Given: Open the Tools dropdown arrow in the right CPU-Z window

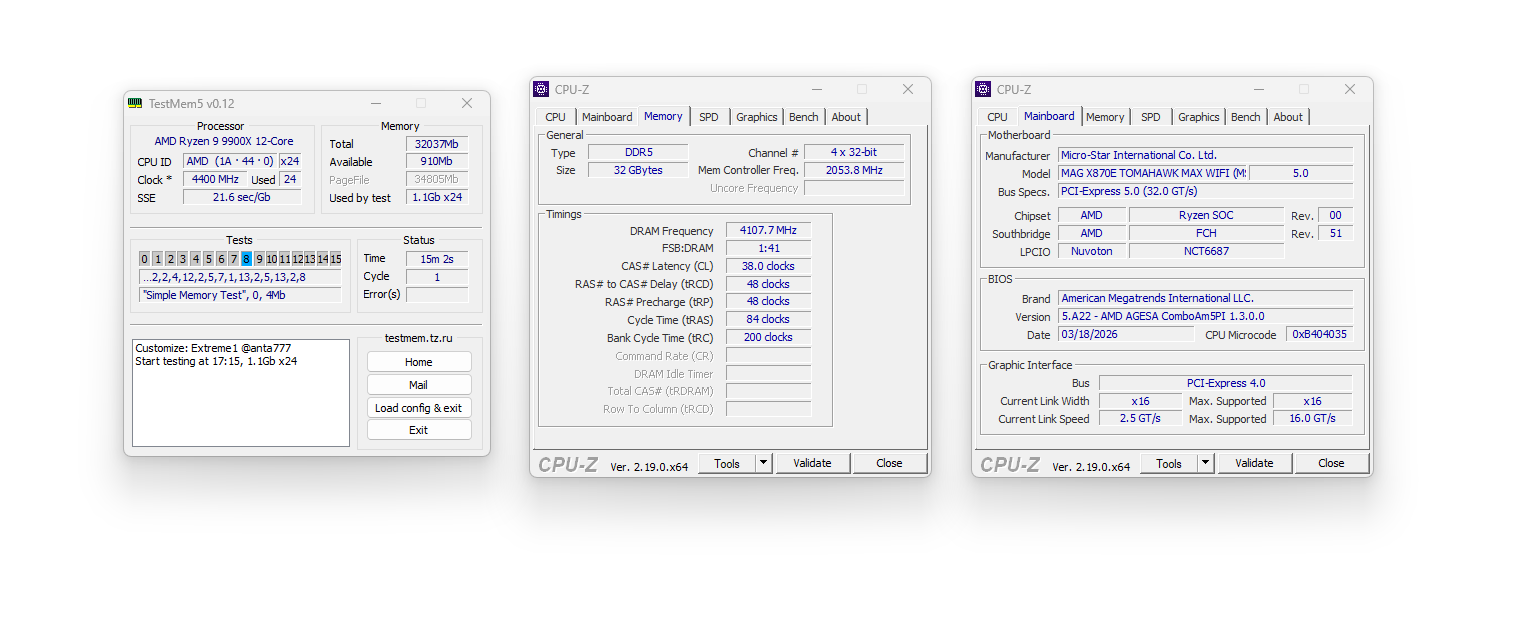Looking at the screenshot, I should click(1203, 463).
